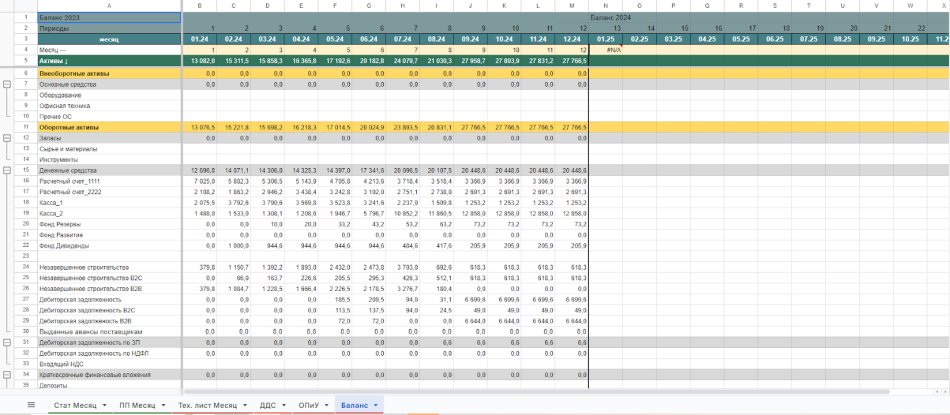Open the all sheets list menu
Image resolution: width=950 pixels, height=415 pixels.
[x=31, y=405]
